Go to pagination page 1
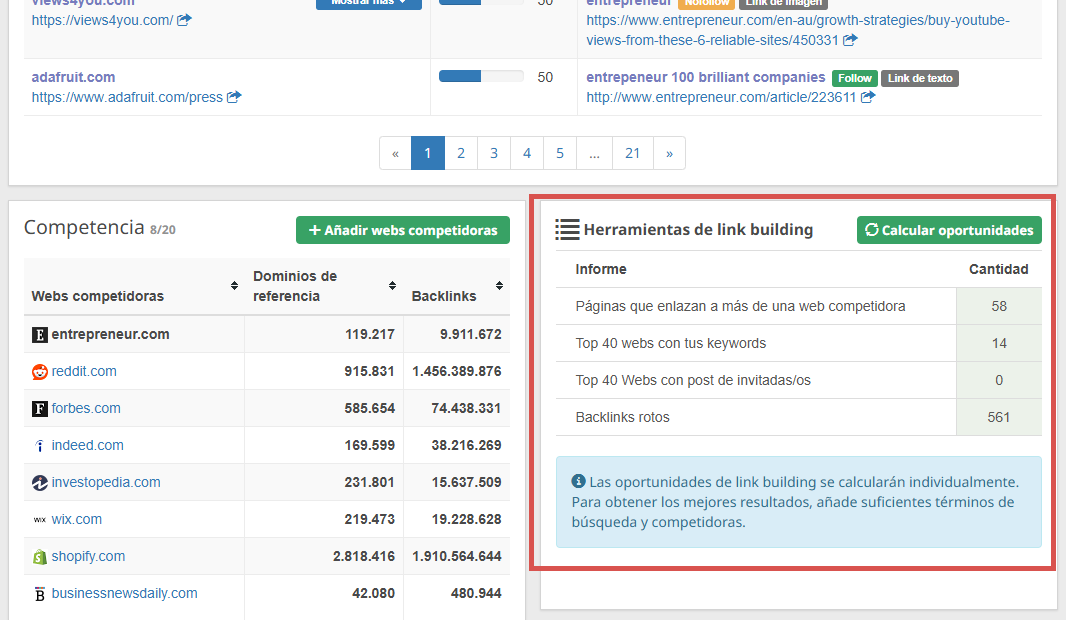The image size is (1066, 620). (428, 153)
